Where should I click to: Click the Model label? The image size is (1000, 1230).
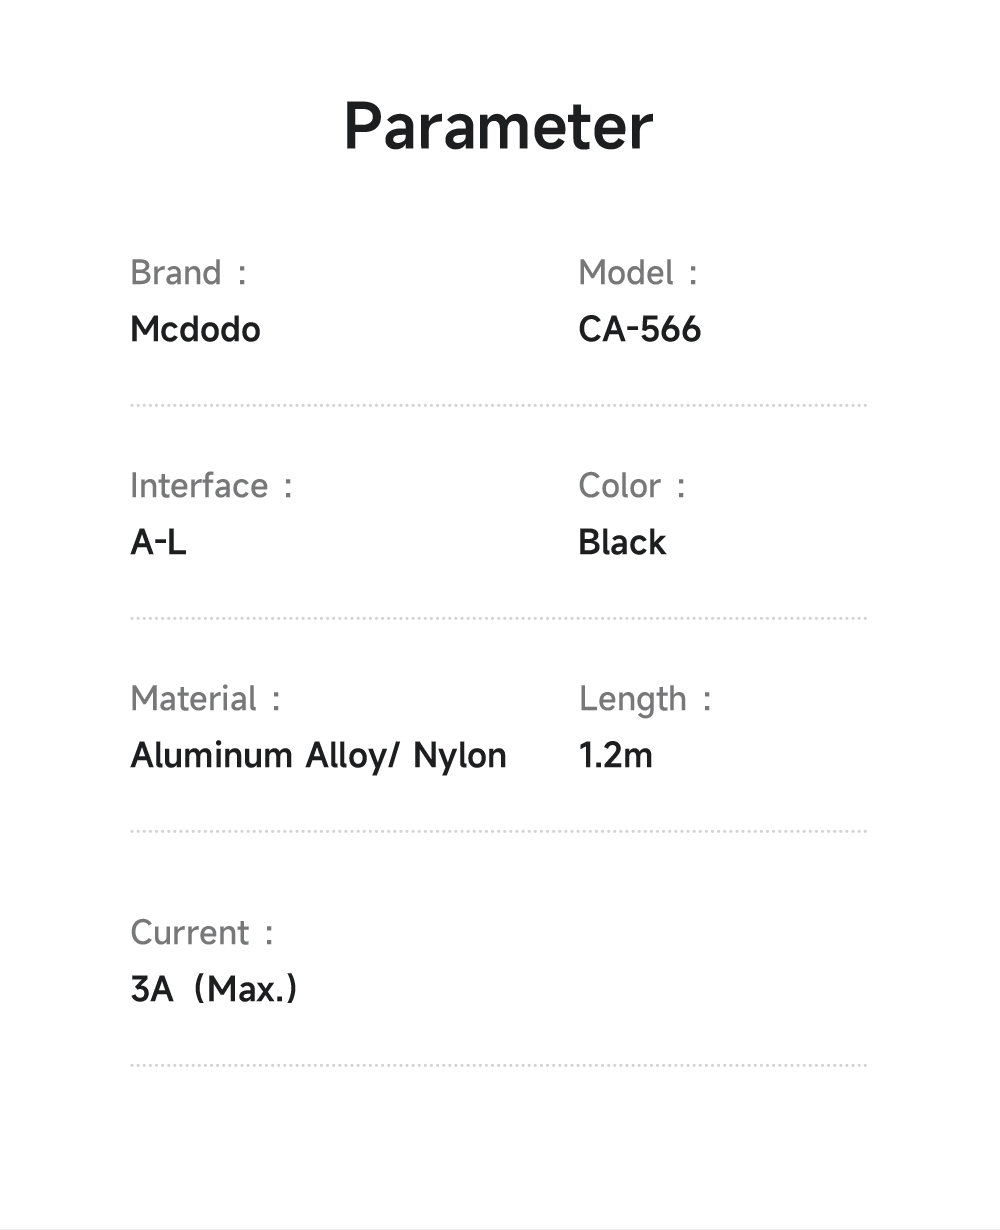pyautogui.click(x=626, y=273)
